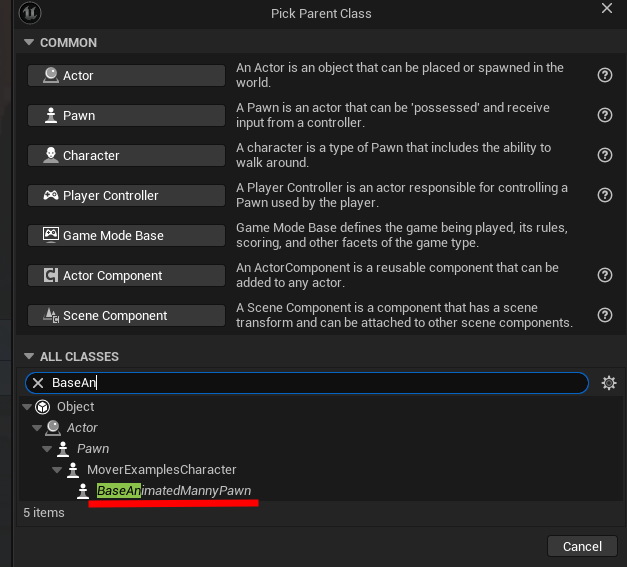Collapse the MoverExamplesCharacter tree node

pyautogui.click(x=57, y=470)
